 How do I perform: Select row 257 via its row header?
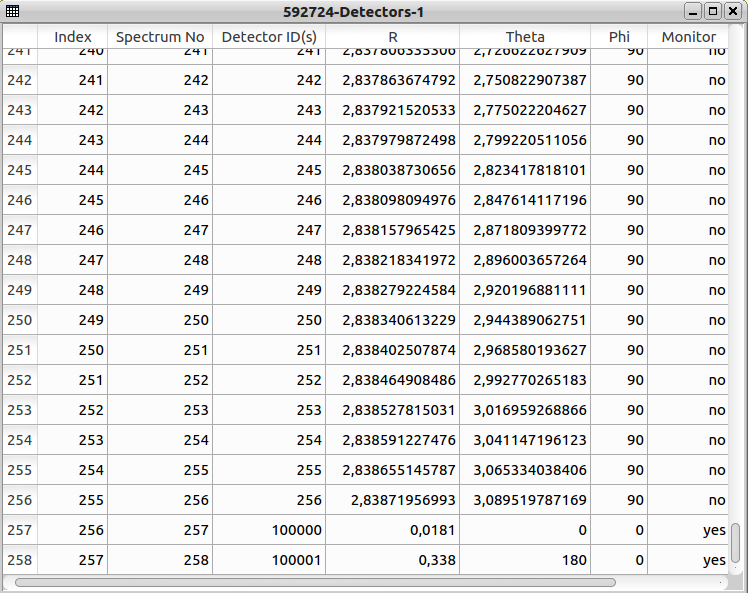pos(20,530)
